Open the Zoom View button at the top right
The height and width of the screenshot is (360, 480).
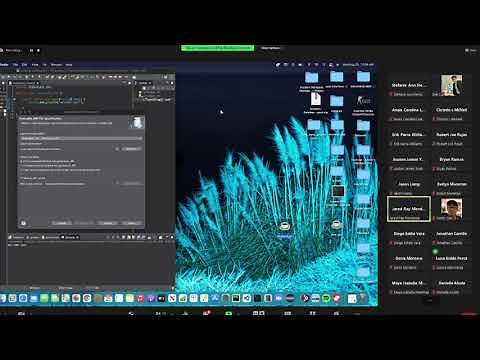pos(472,50)
